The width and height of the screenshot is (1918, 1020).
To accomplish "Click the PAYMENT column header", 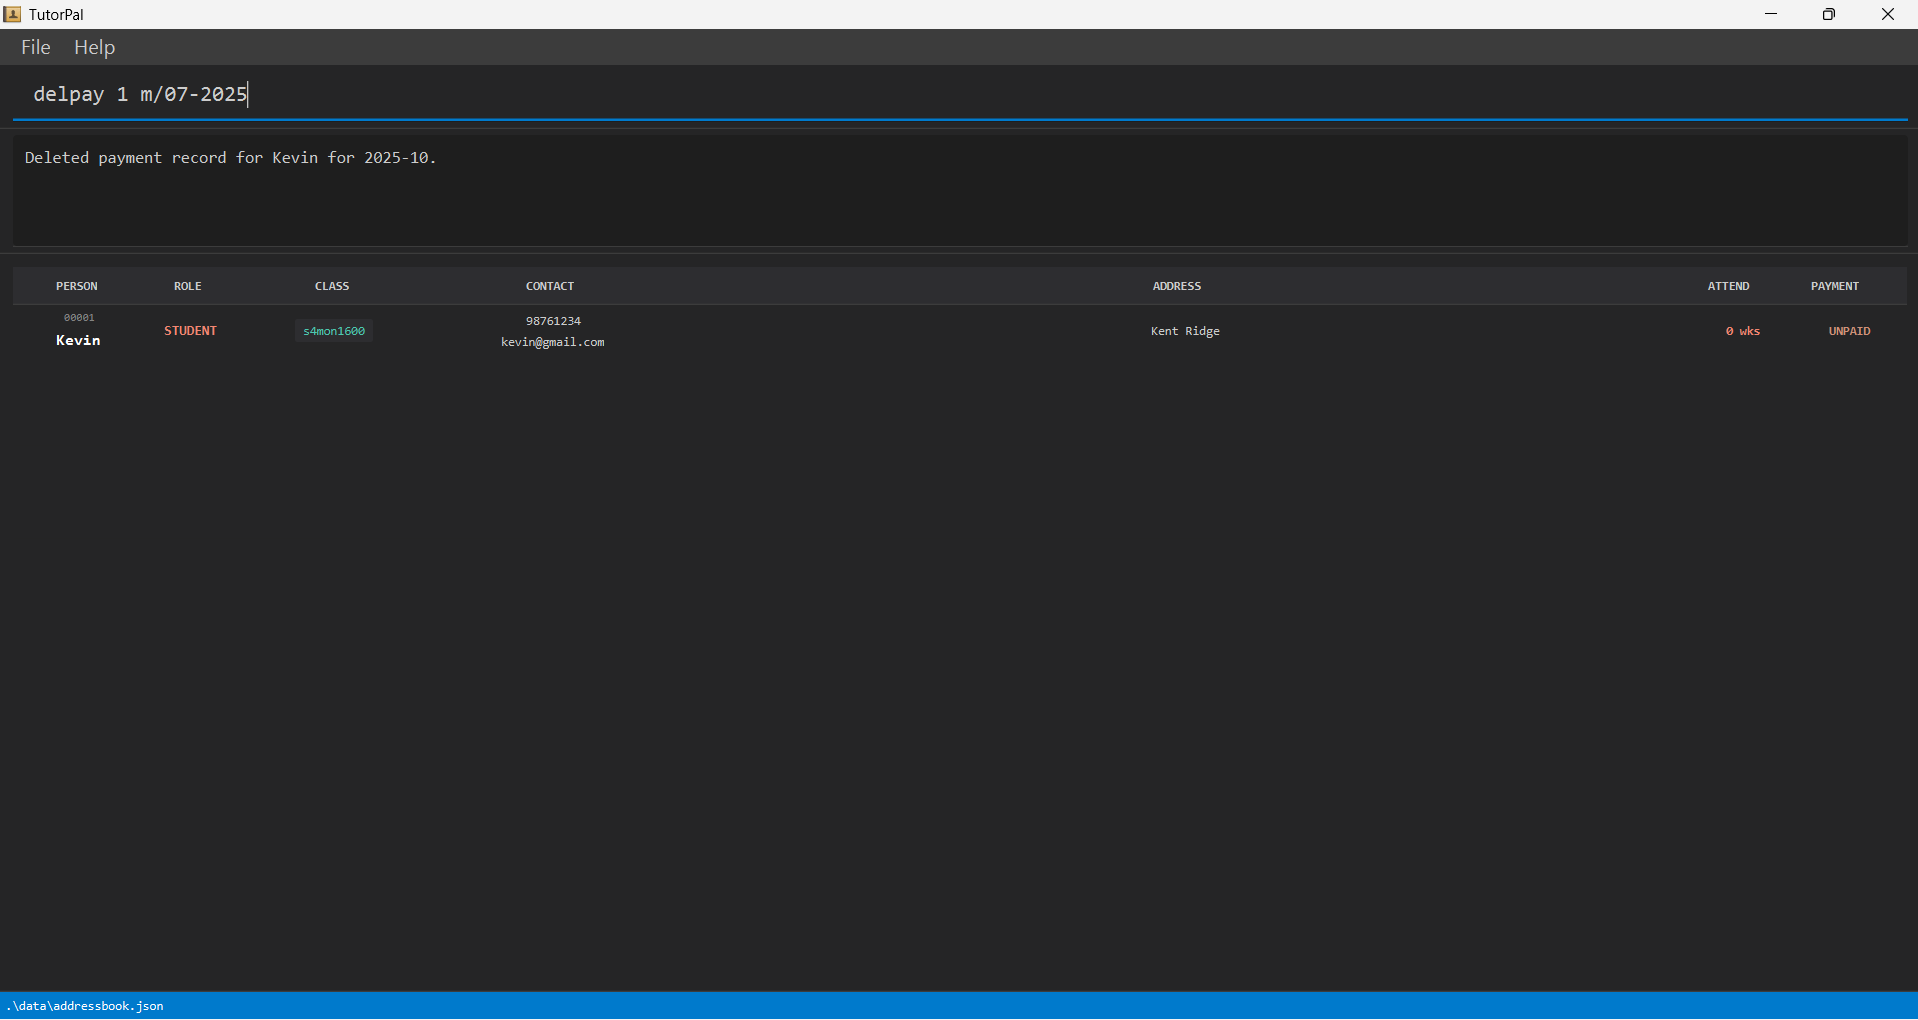I will pos(1835,286).
